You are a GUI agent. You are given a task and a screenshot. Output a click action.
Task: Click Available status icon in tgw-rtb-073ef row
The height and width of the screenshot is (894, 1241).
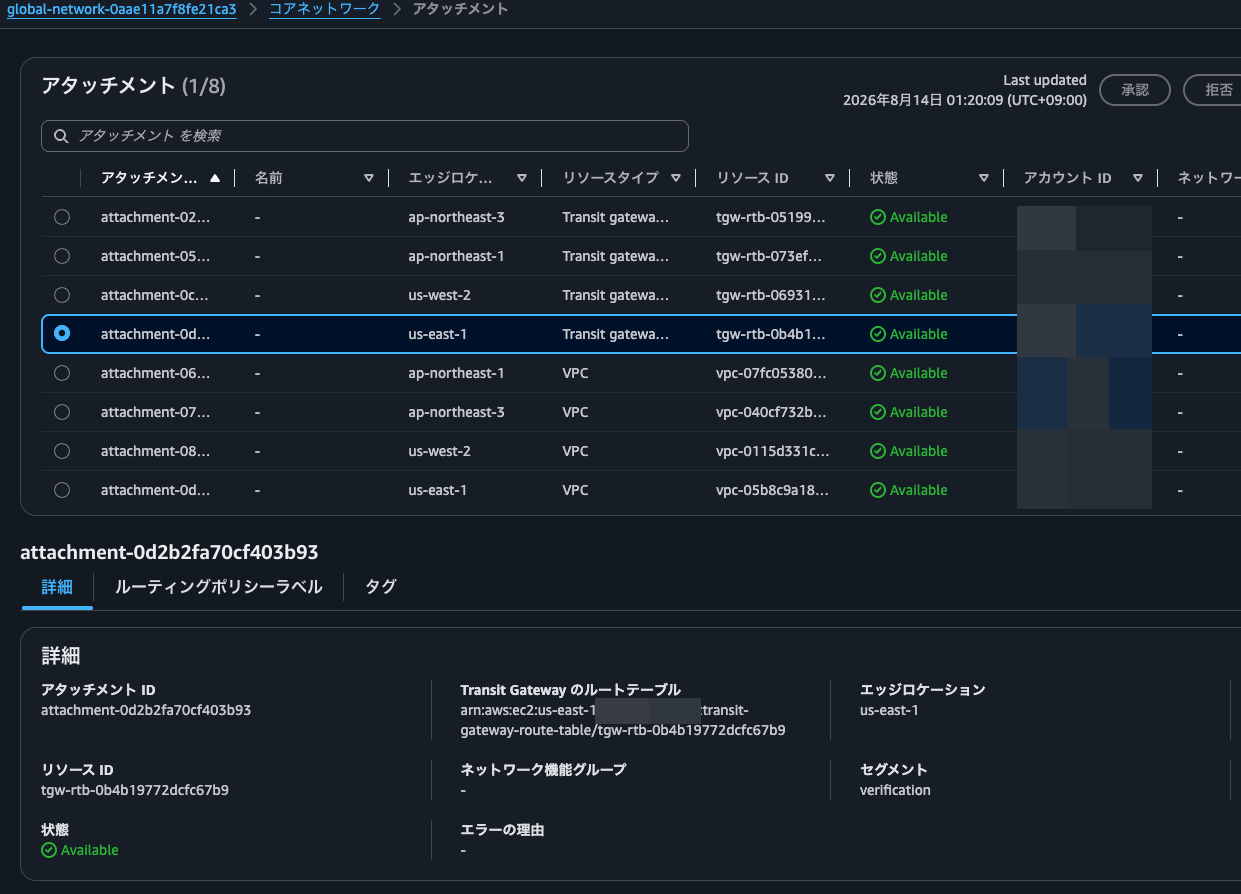pos(878,256)
